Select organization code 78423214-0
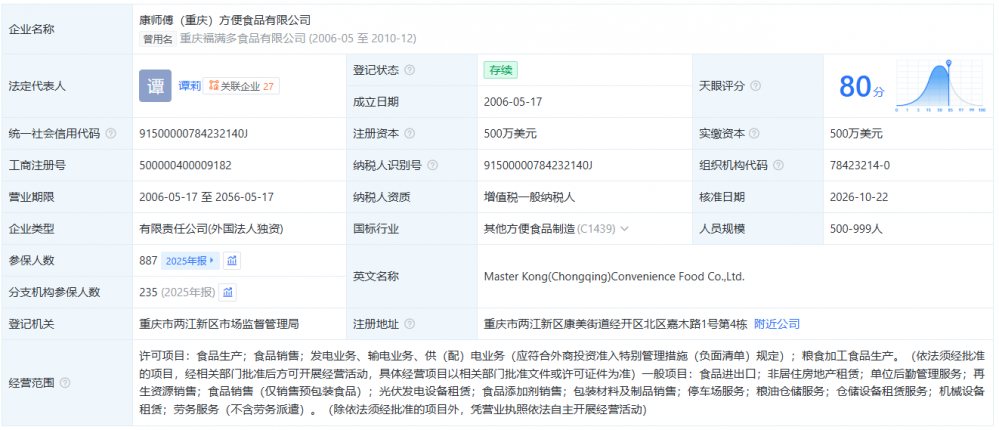 click(x=860, y=166)
